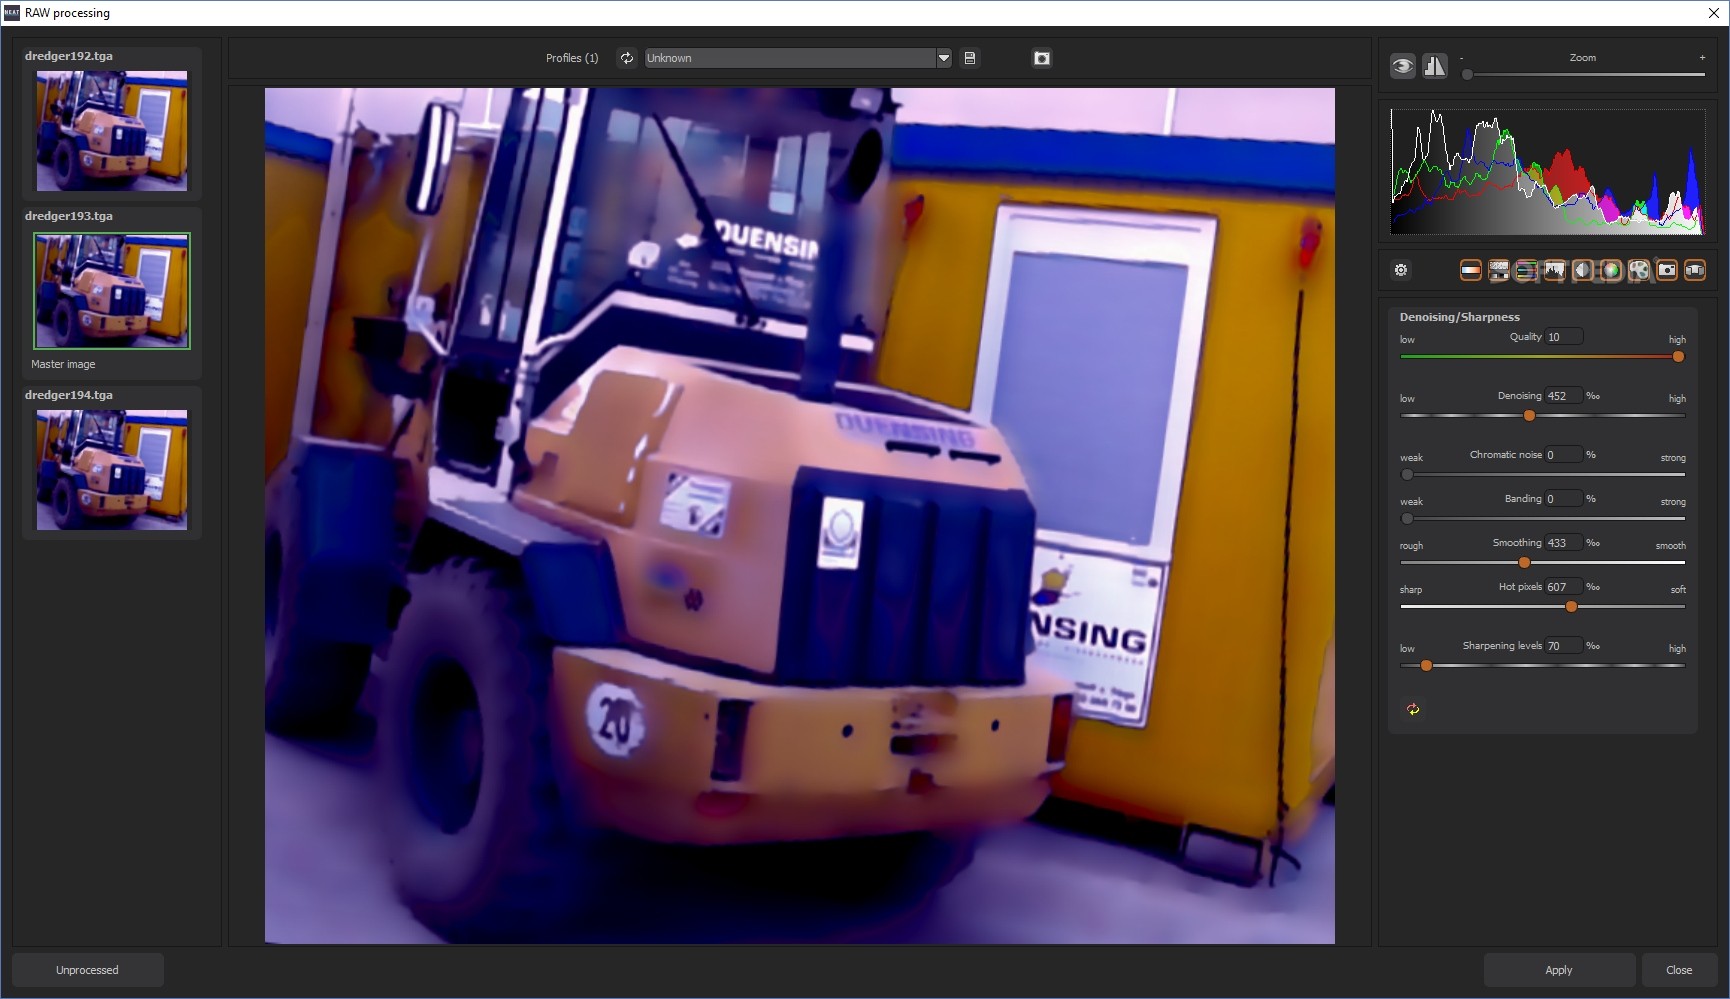Click the refresh profiles icon

click(x=627, y=58)
